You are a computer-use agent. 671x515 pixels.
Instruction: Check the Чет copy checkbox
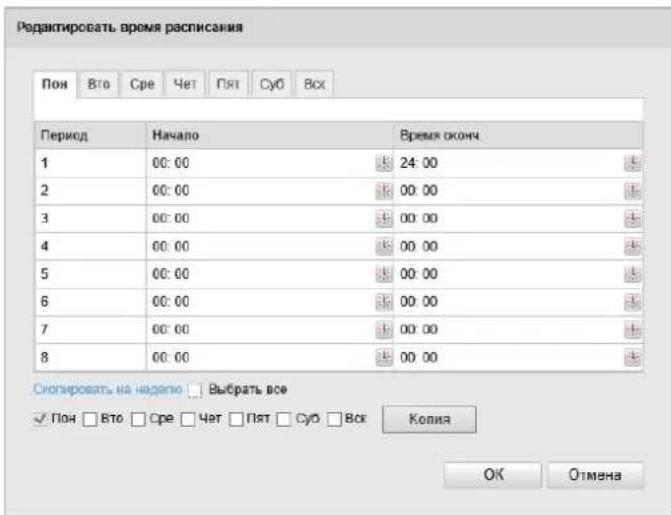[188, 419]
